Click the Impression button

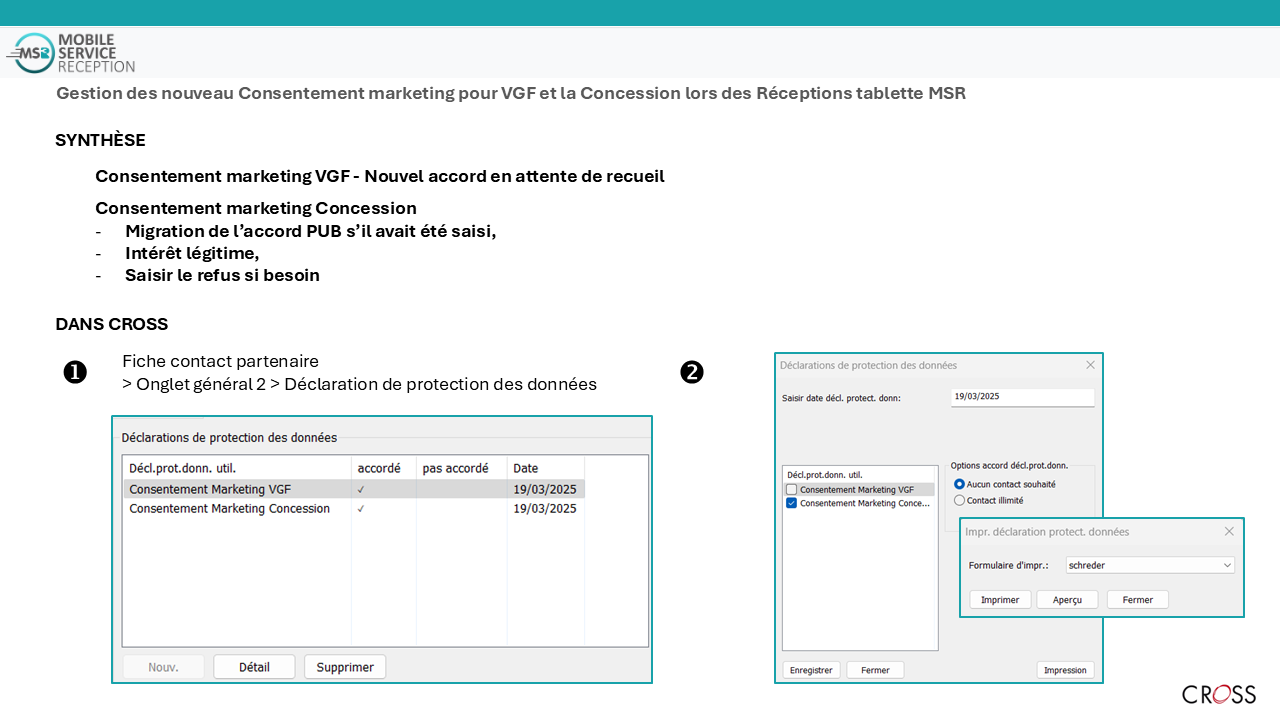click(x=1065, y=670)
